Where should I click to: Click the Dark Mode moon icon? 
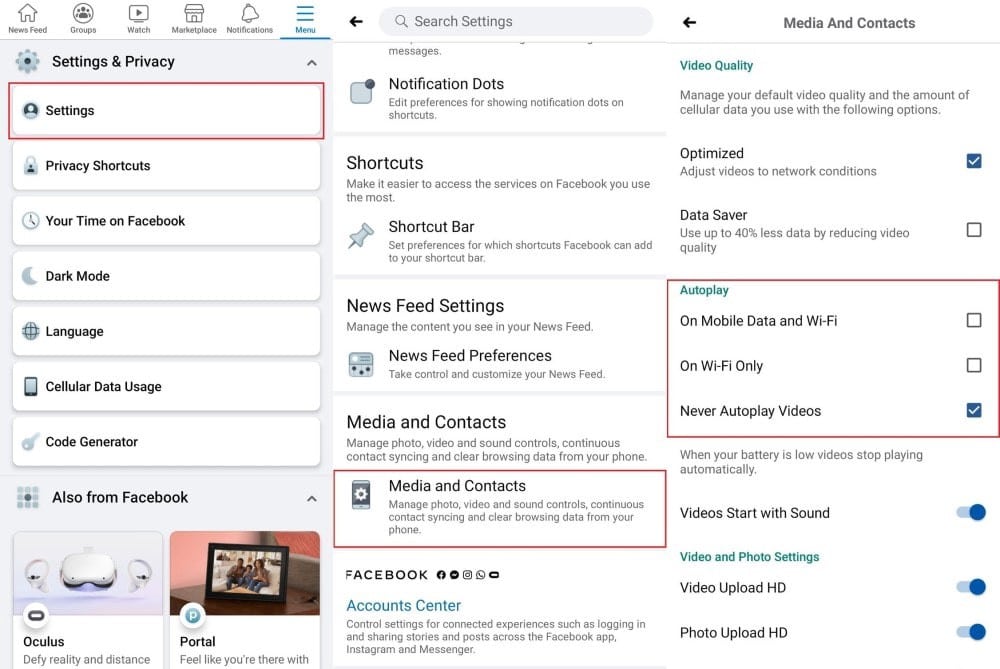[x=30, y=276]
